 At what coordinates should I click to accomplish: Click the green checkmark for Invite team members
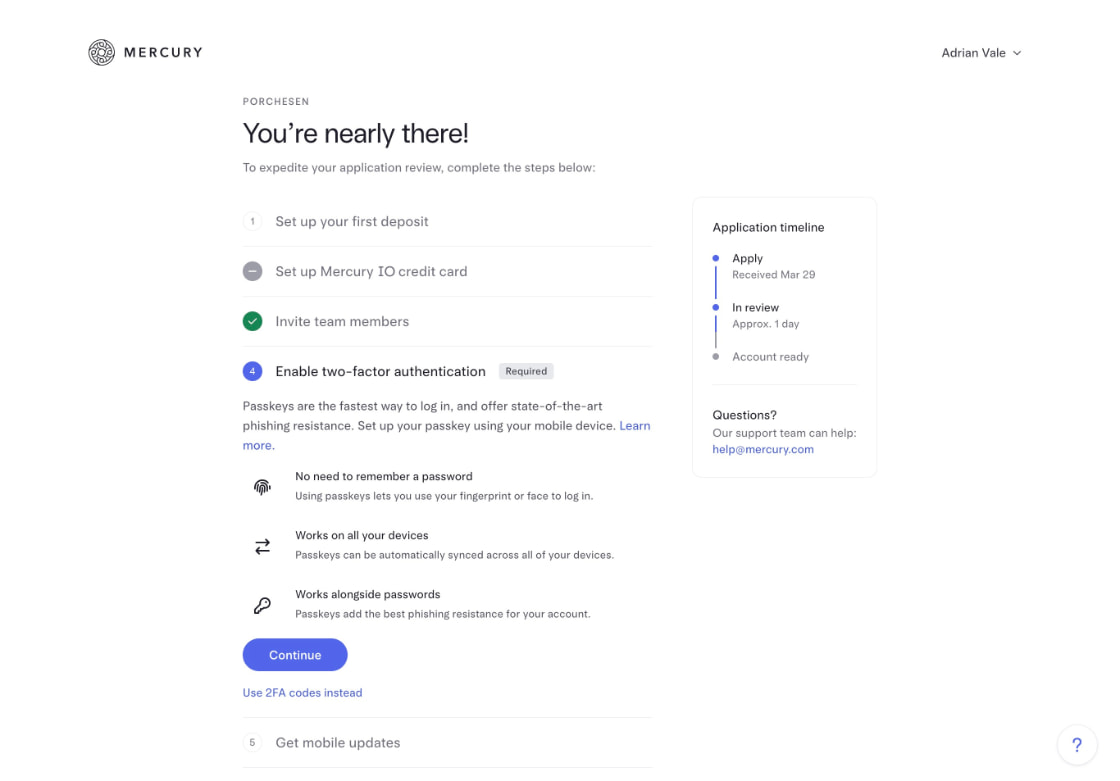pos(252,322)
